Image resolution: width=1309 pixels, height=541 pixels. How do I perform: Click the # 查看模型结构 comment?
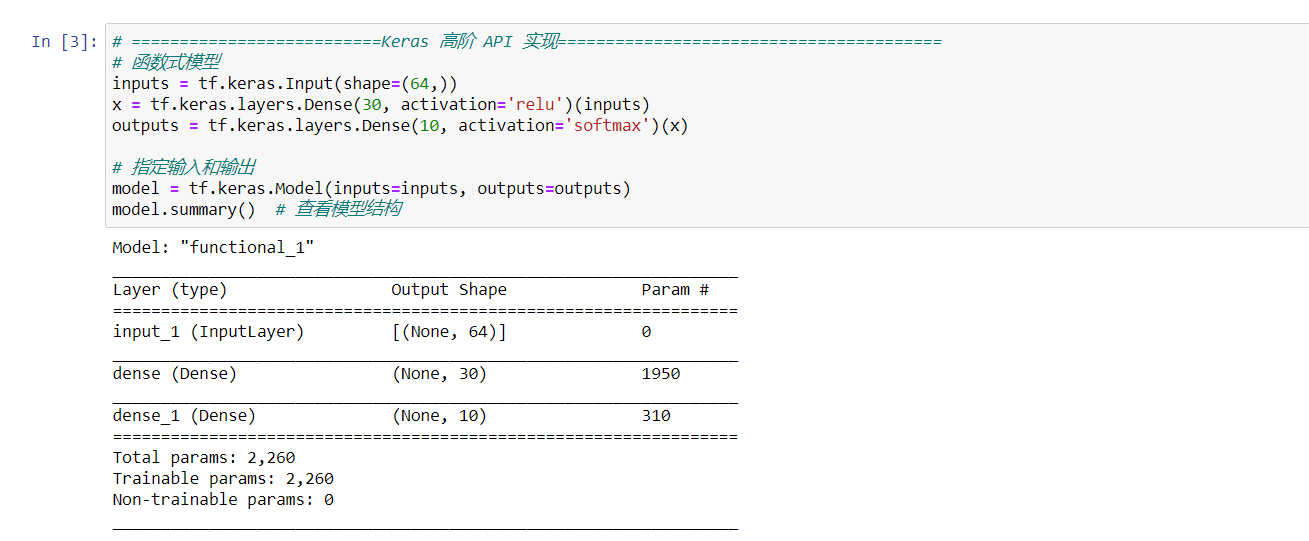point(338,209)
